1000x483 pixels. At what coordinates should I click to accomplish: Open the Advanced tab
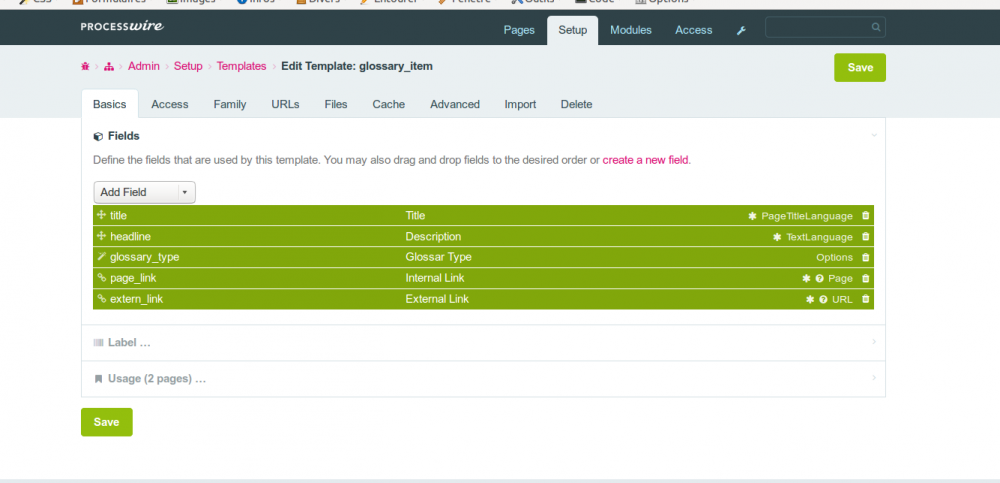click(454, 104)
